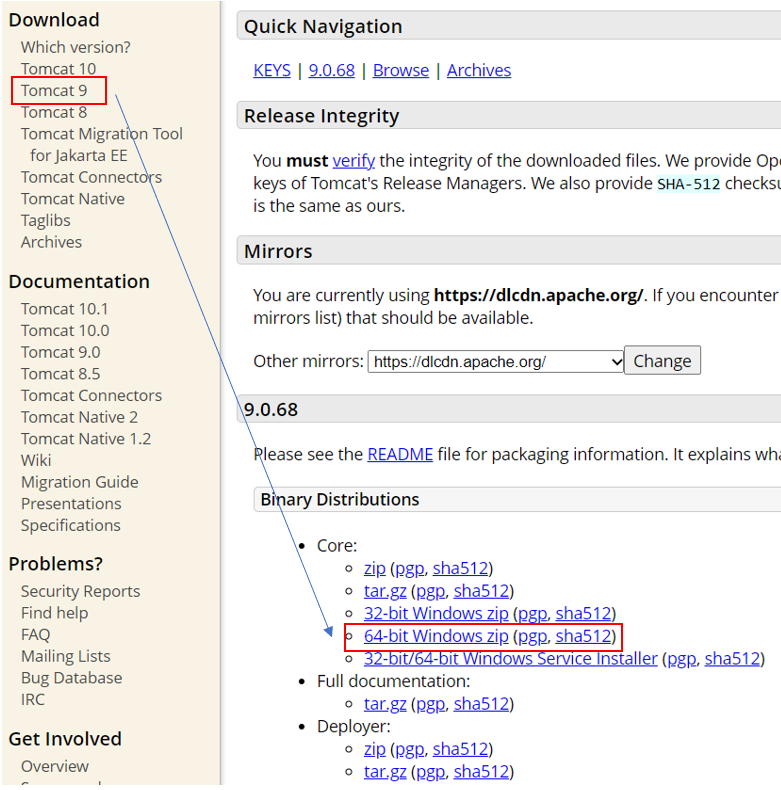
Task: Open sha512 for Deployer tar.gz
Action: tap(482, 772)
